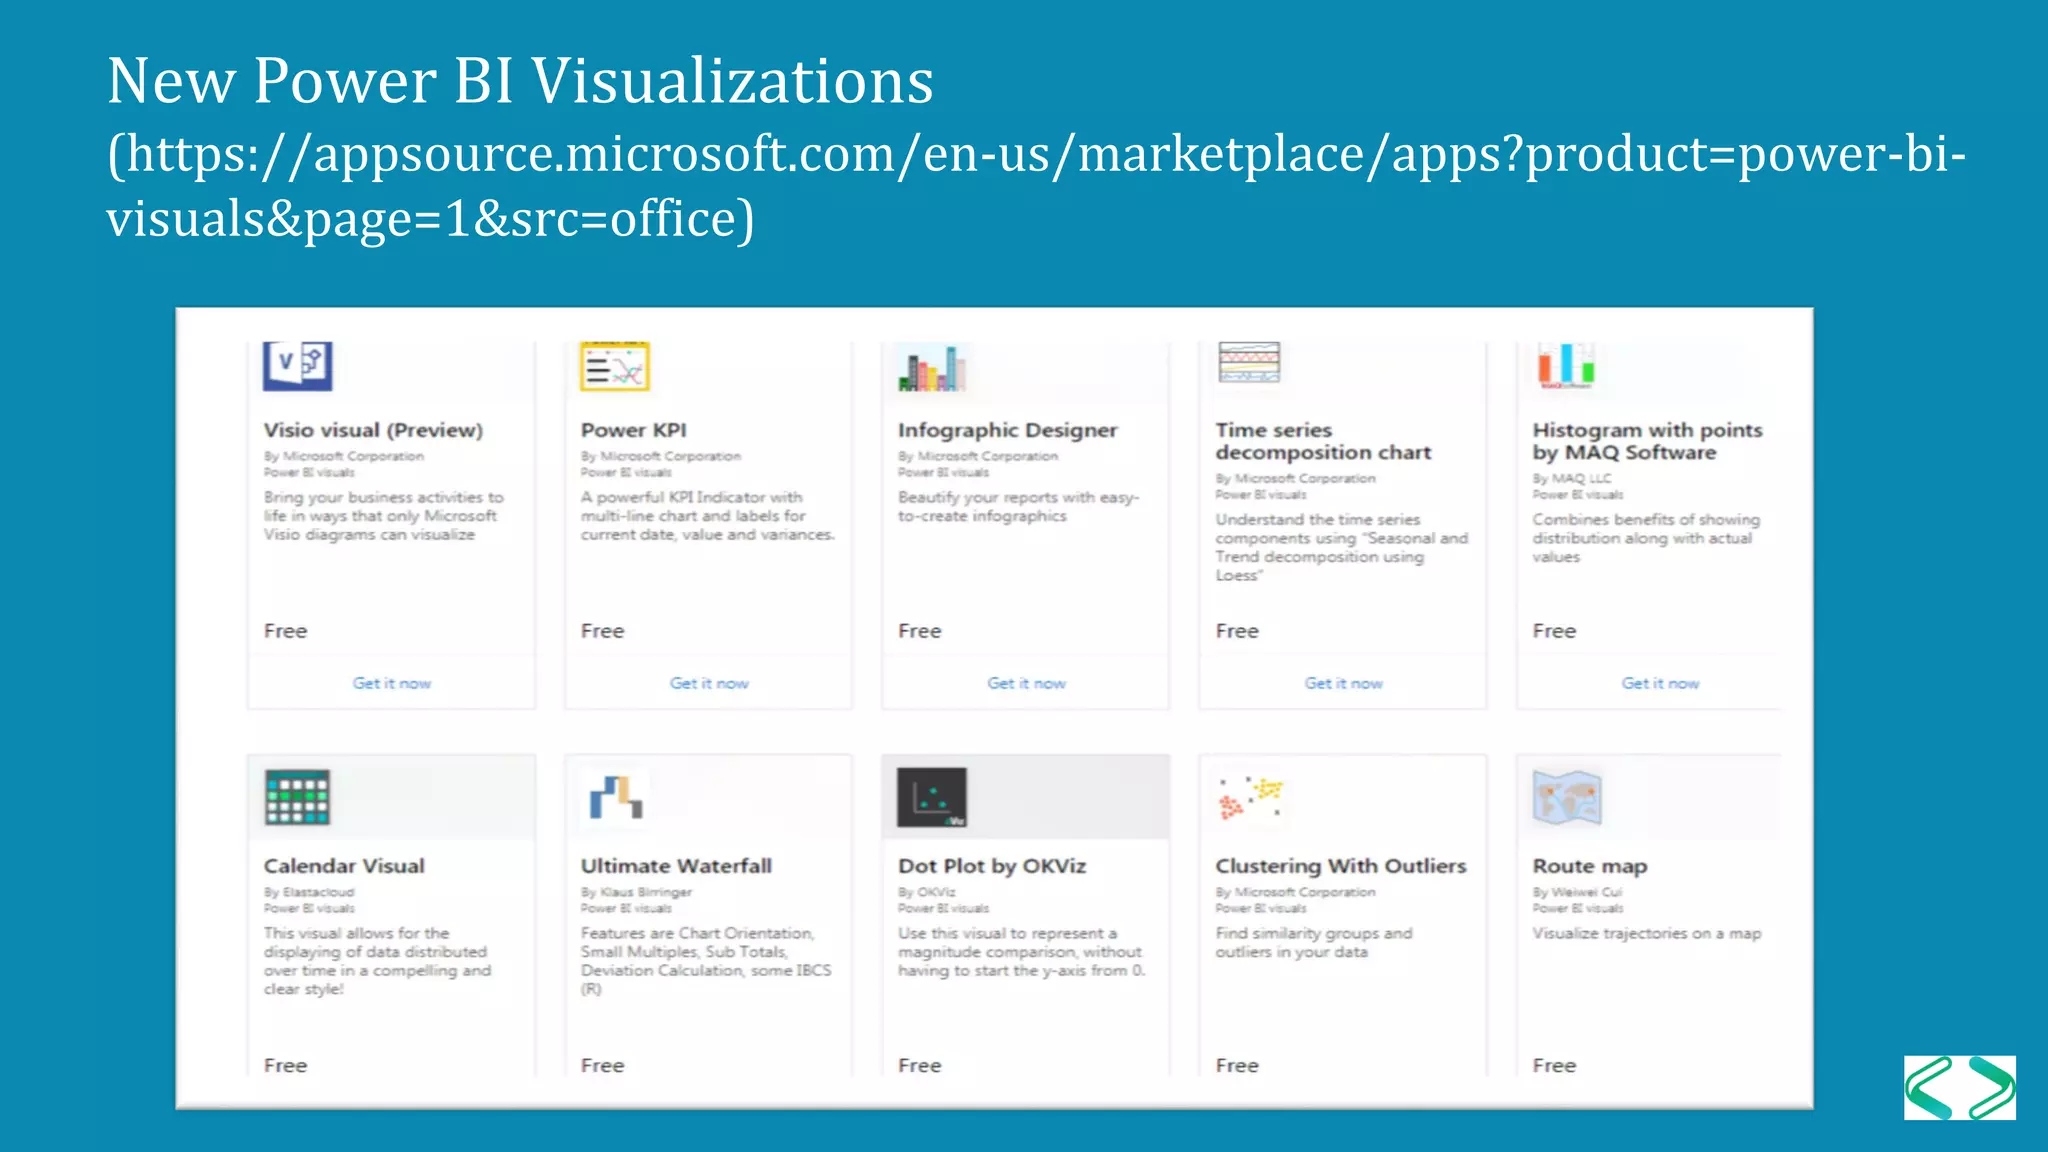This screenshot has height=1152, width=2048.
Task: Open the Route map title
Action: coord(1589,866)
